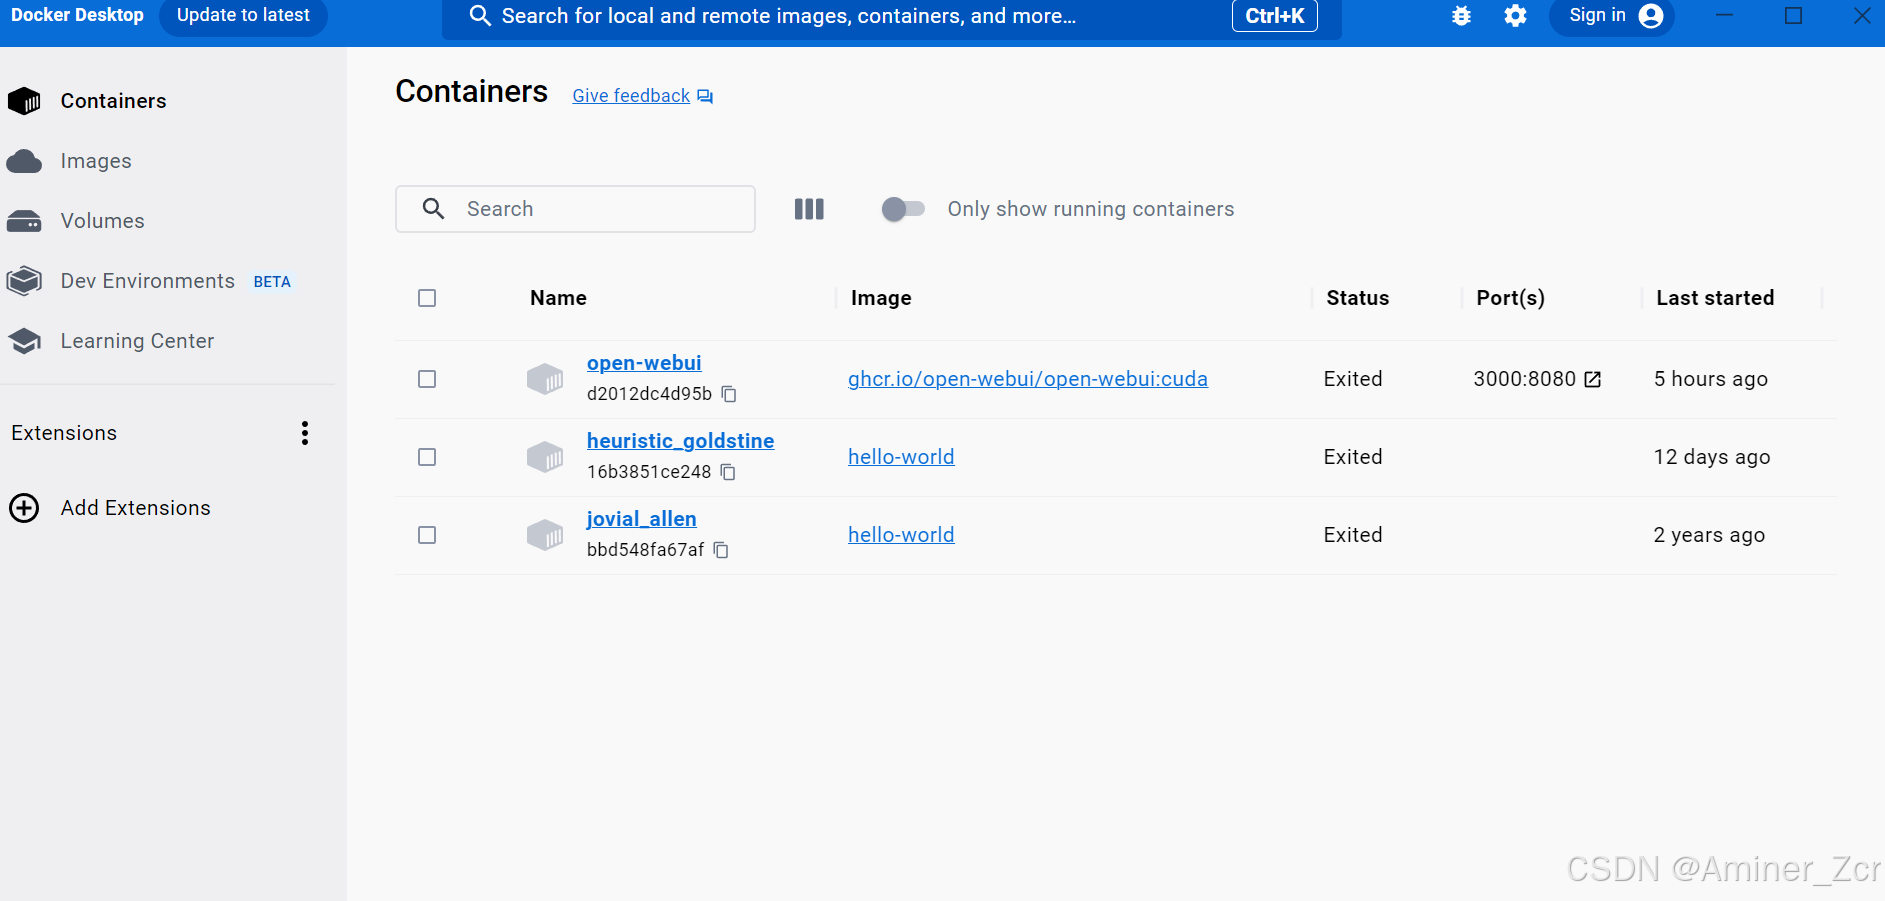Sort table by Port(s) column header

click(x=1510, y=298)
